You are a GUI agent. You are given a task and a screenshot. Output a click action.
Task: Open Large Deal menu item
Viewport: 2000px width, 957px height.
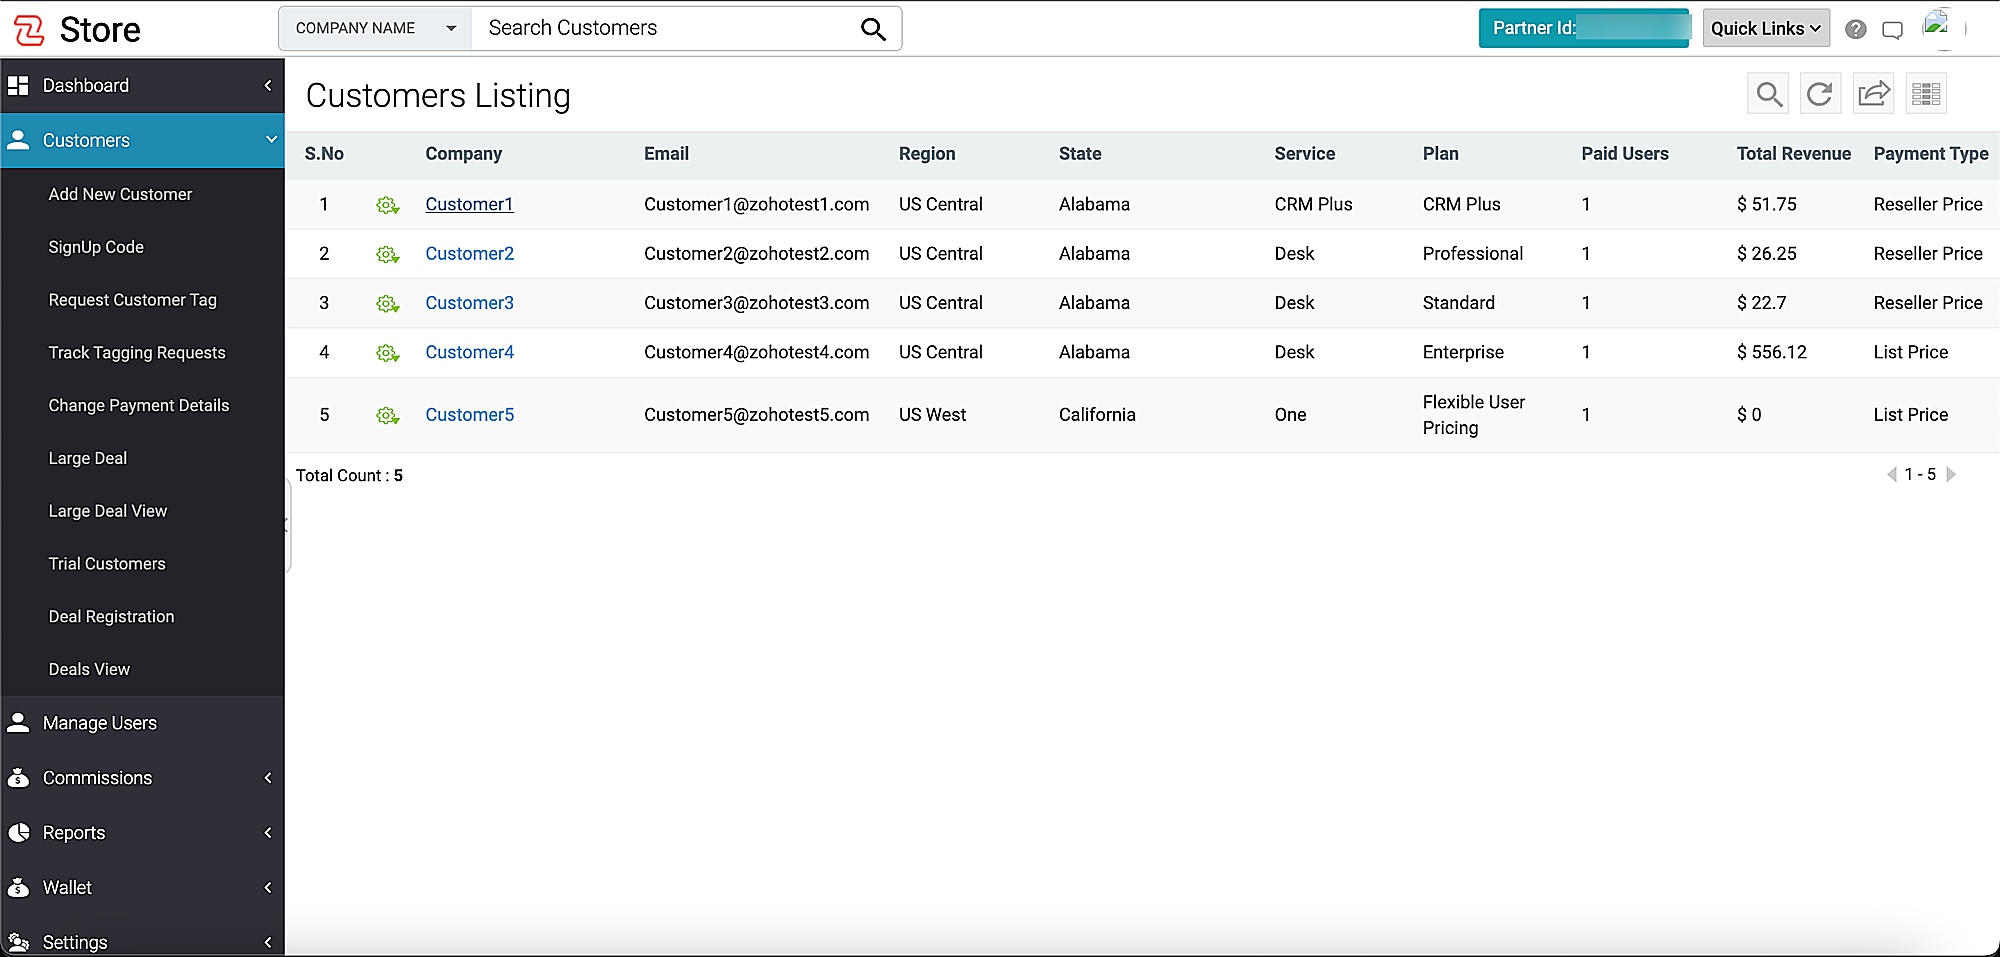click(x=88, y=458)
